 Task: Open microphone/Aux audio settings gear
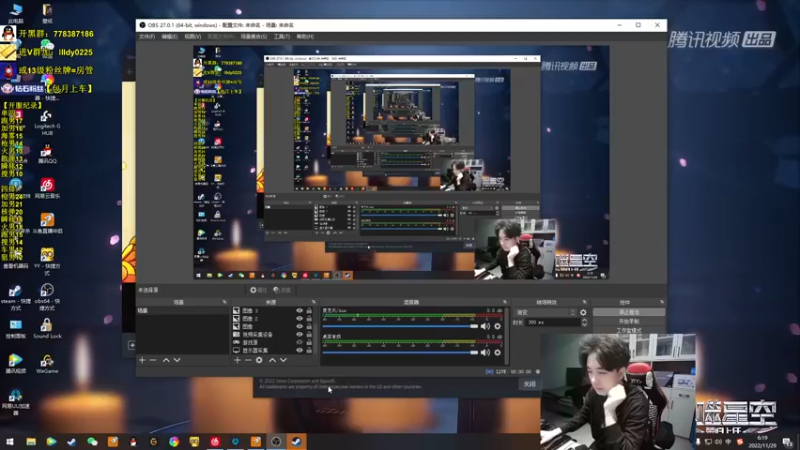coord(497,326)
